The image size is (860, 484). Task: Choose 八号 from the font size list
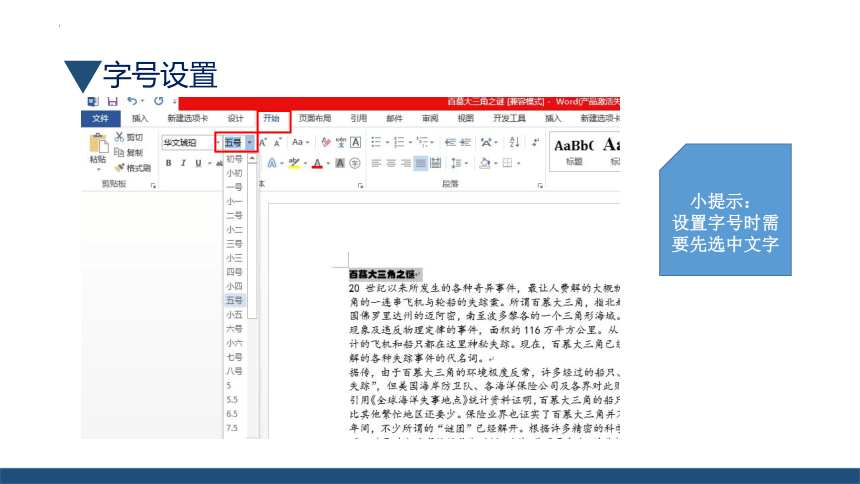[235, 372]
